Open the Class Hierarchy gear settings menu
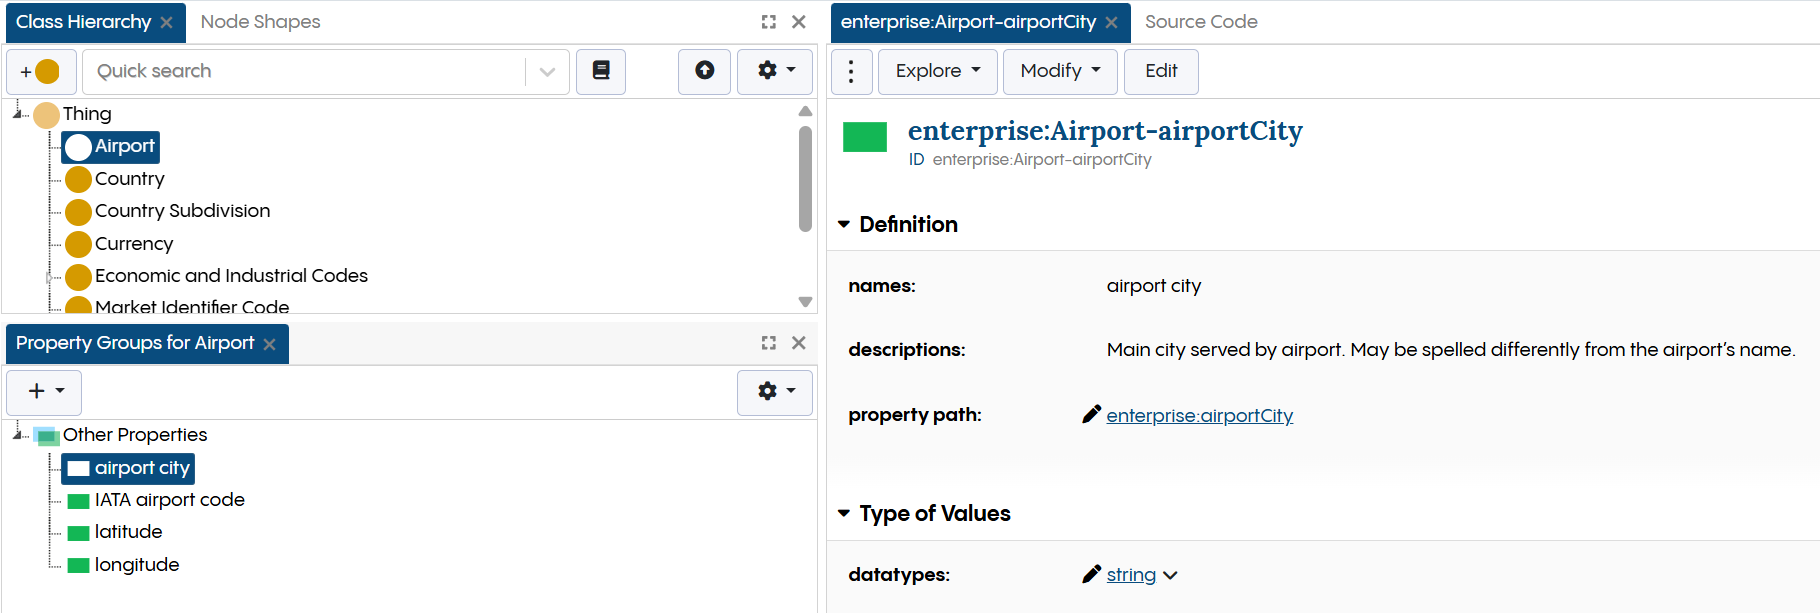The width and height of the screenshot is (1820, 613). point(775,71)
